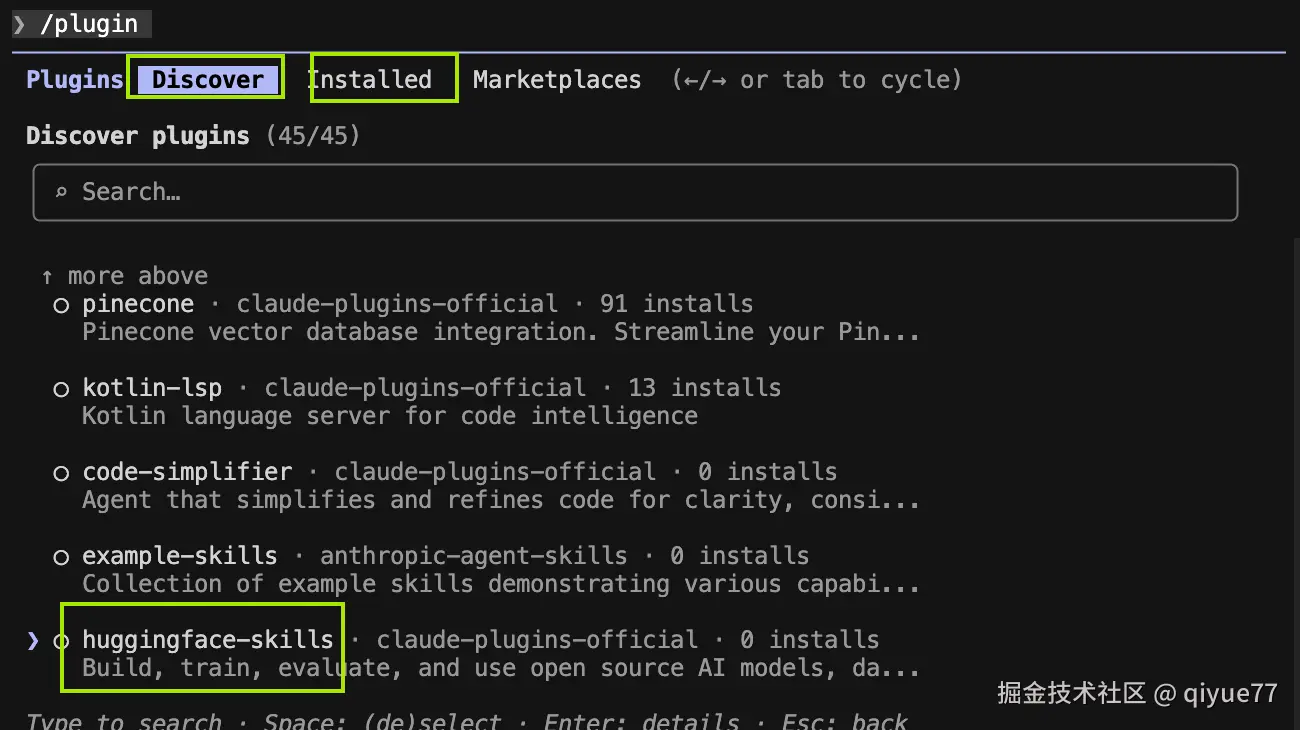Open the pinecone plugin name

(x=138, y=304)
